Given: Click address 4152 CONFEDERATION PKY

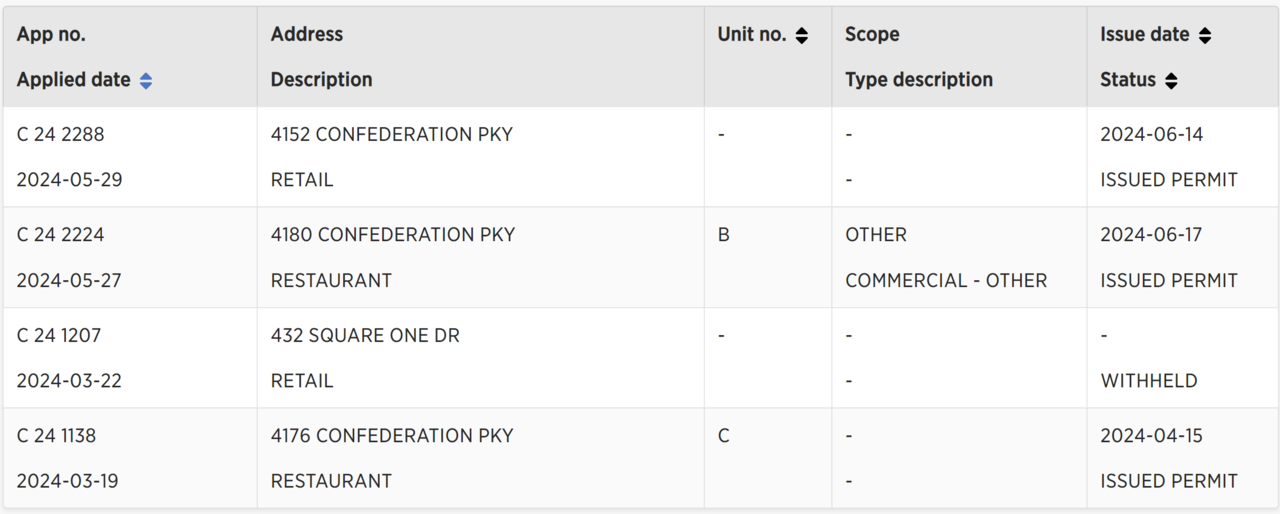Looking at the screenshot, I should pos(391,134).
